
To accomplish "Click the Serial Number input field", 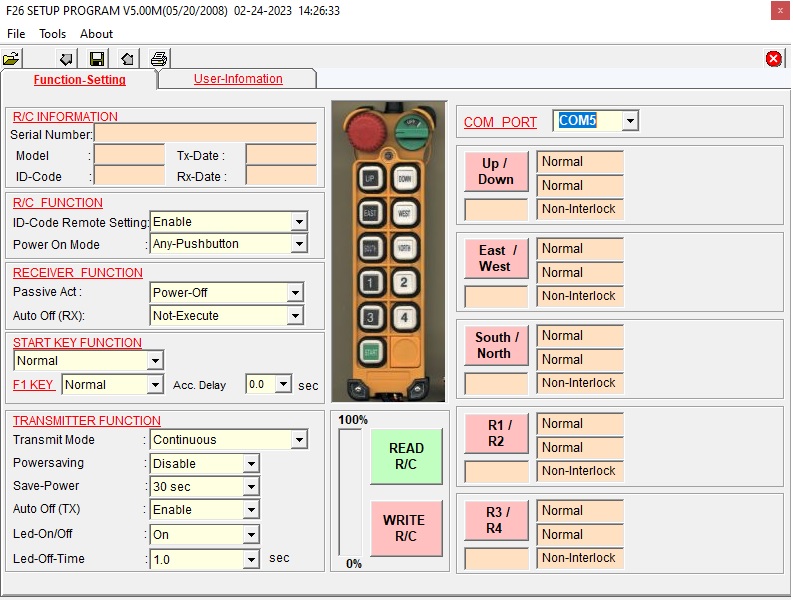I will tap(205, 134).
